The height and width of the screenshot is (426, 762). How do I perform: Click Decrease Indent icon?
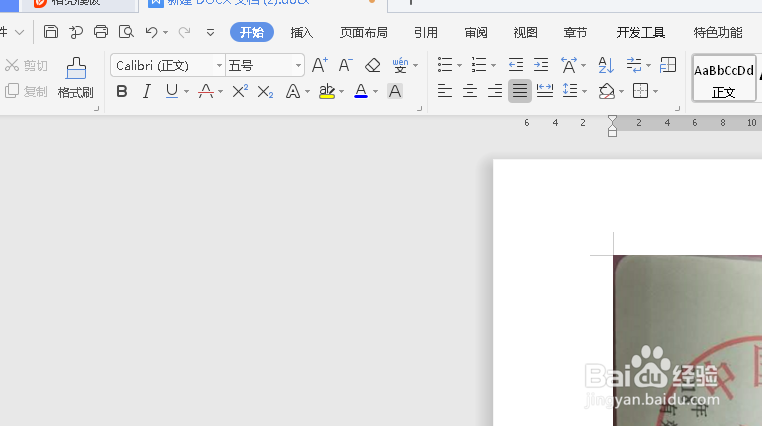[516, 65]
